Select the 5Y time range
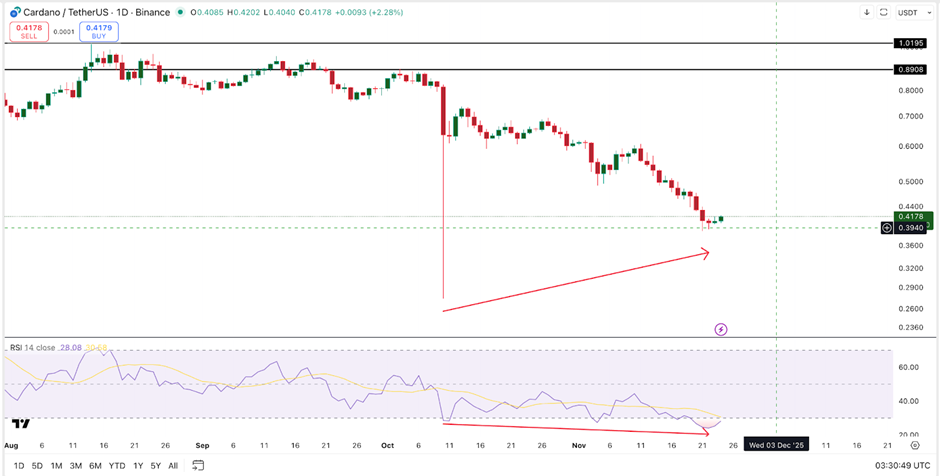Screen dimensions: 940x476 [156, 466]
